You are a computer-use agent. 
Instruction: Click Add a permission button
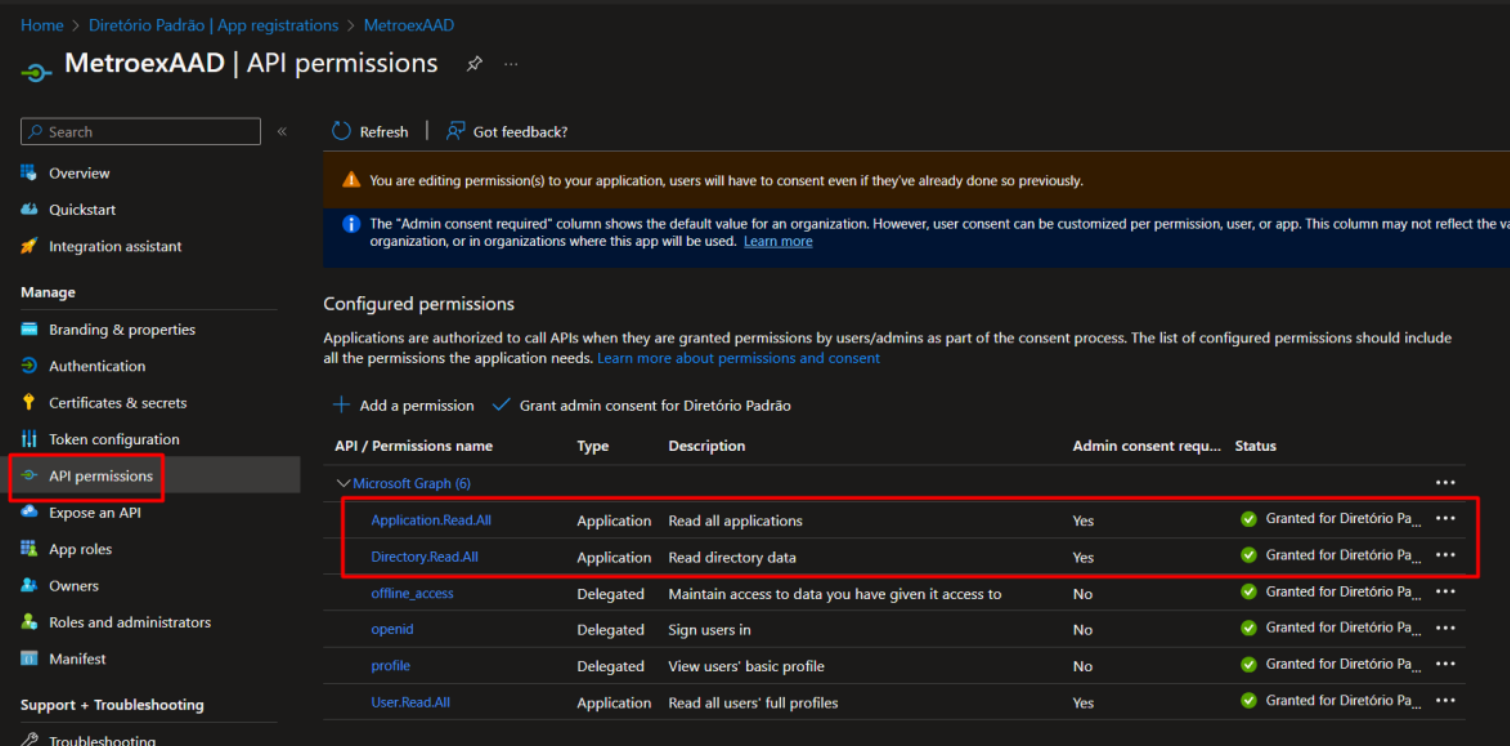point(403,405)
